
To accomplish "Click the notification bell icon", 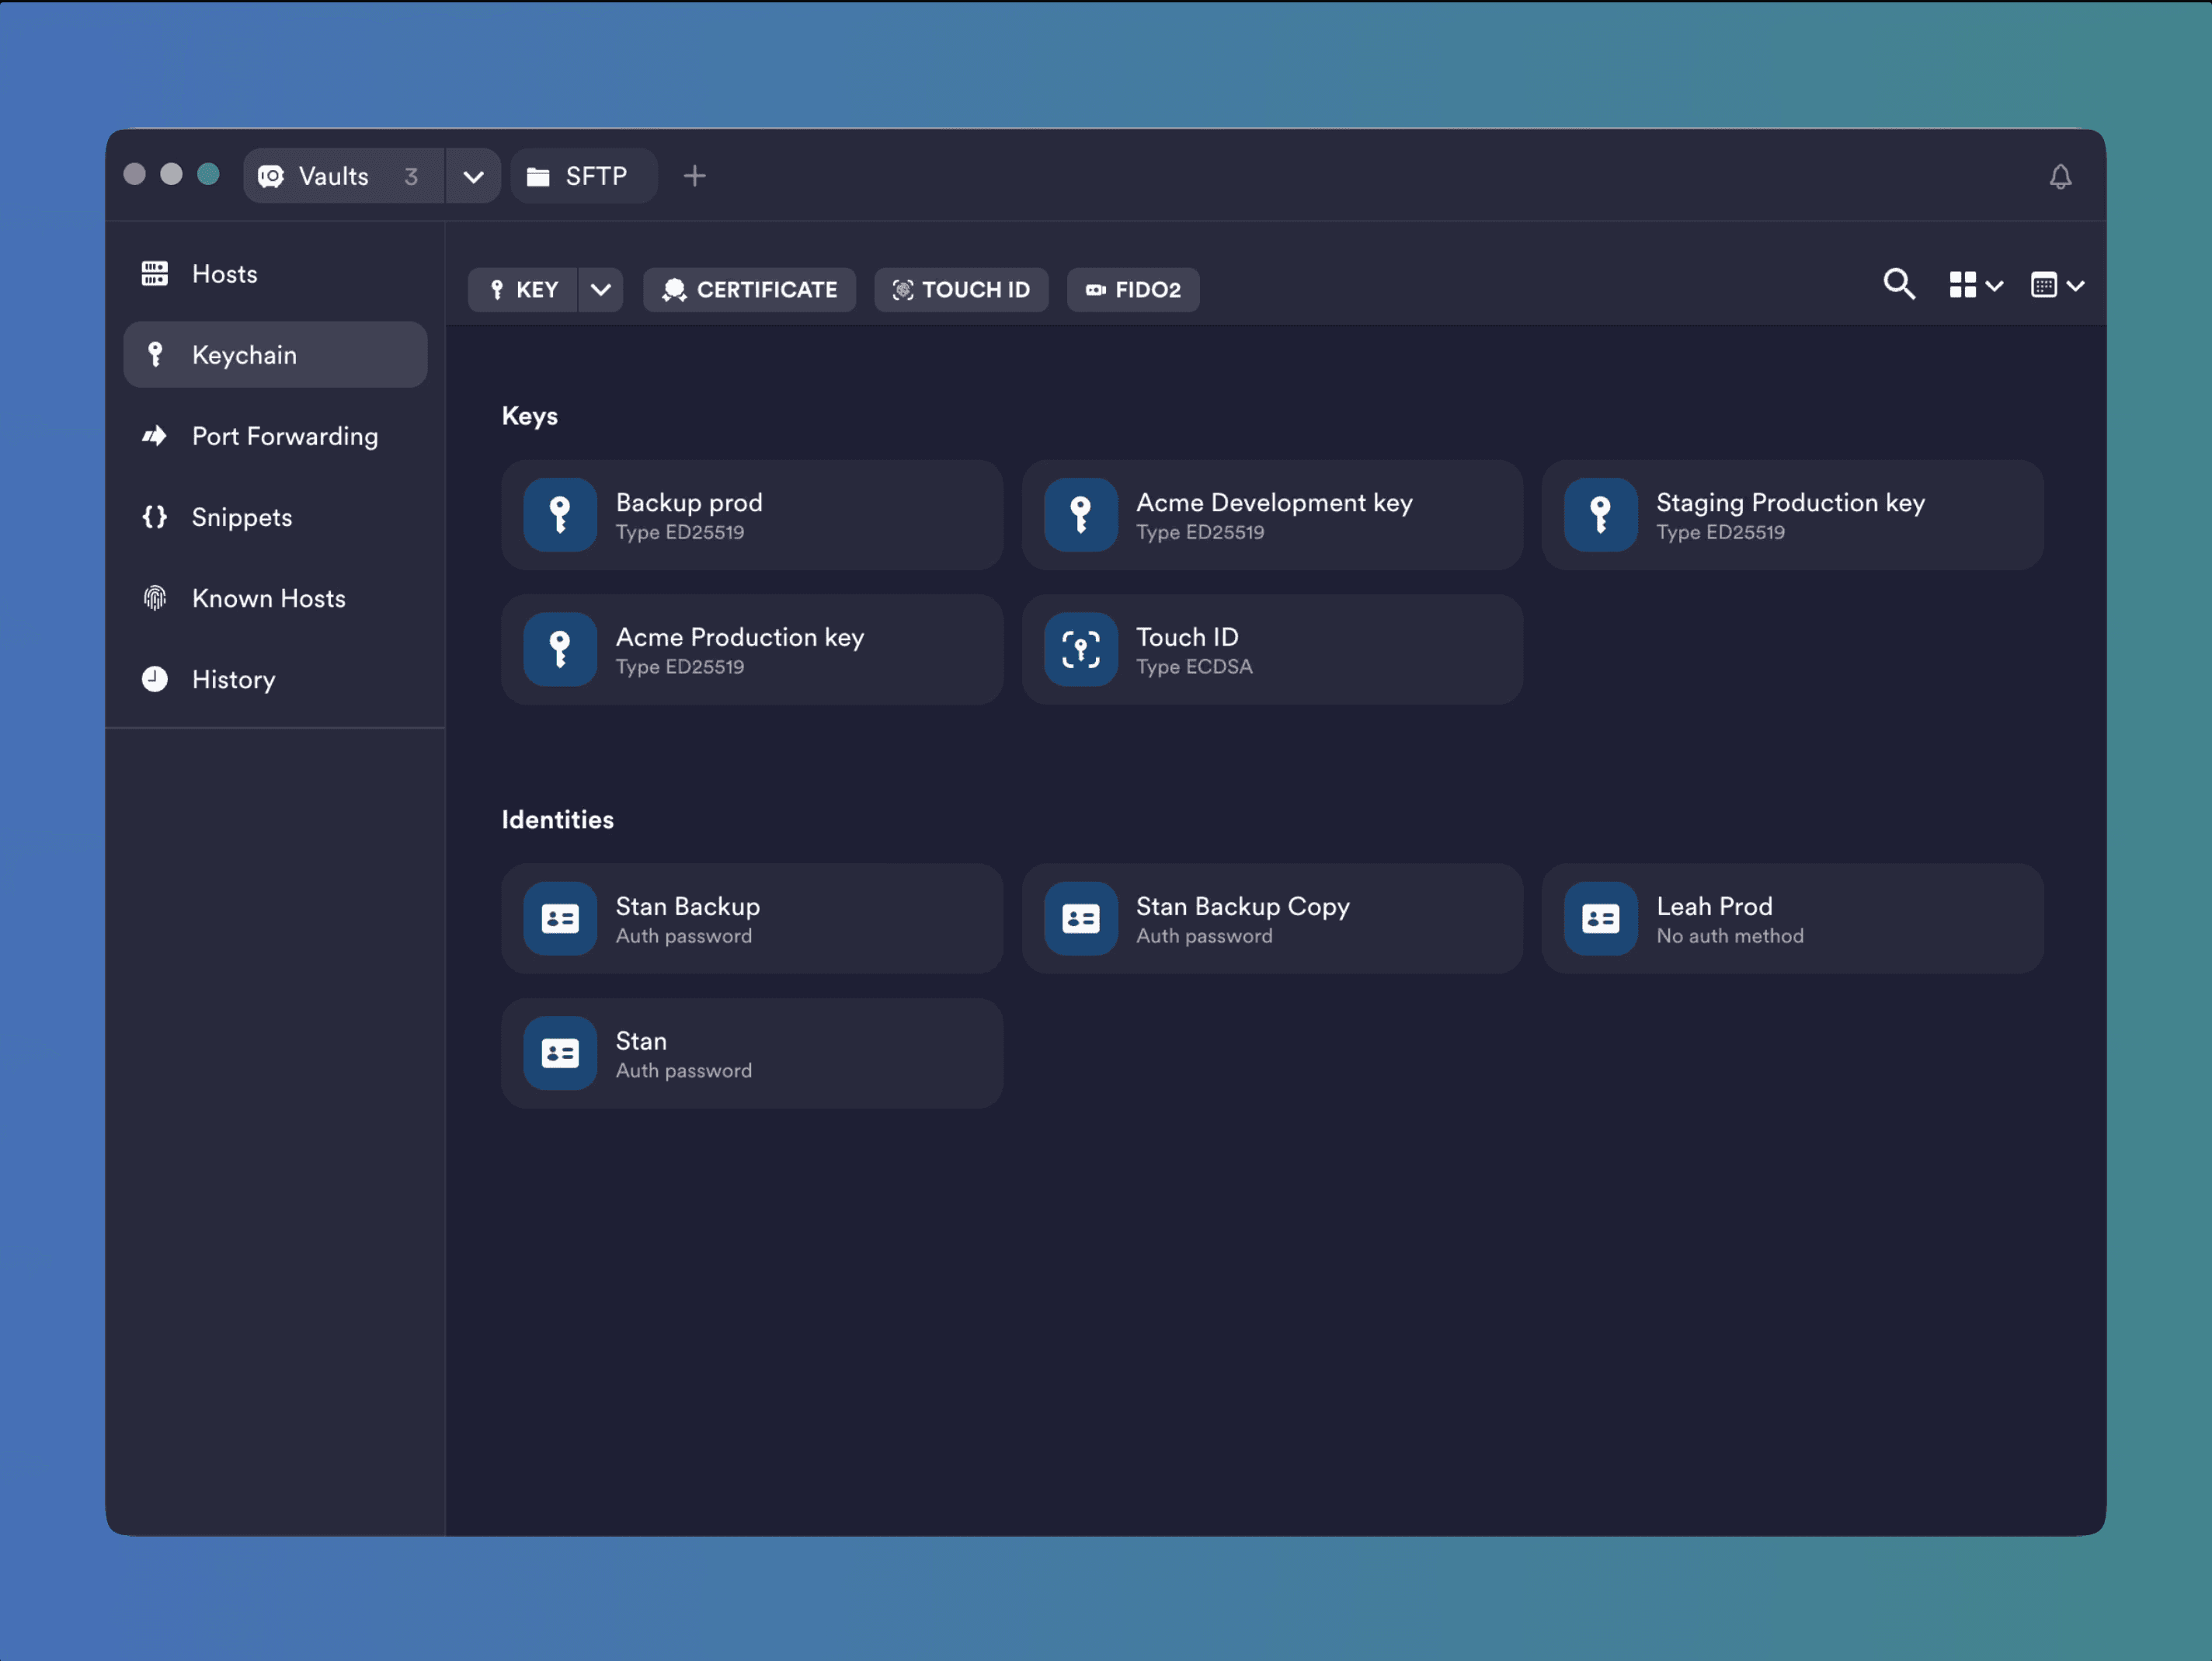I will click(2059, 177).
